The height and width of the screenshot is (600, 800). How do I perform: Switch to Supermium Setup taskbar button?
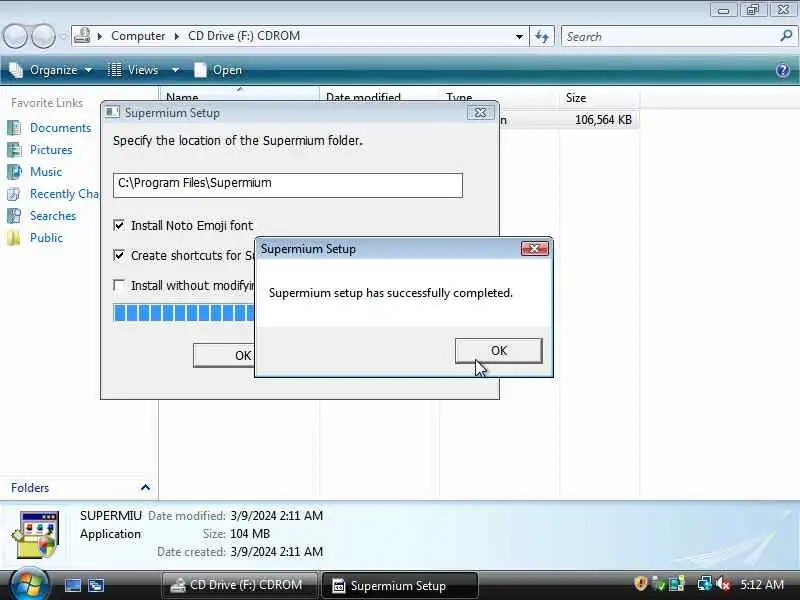tap(399, 585)
